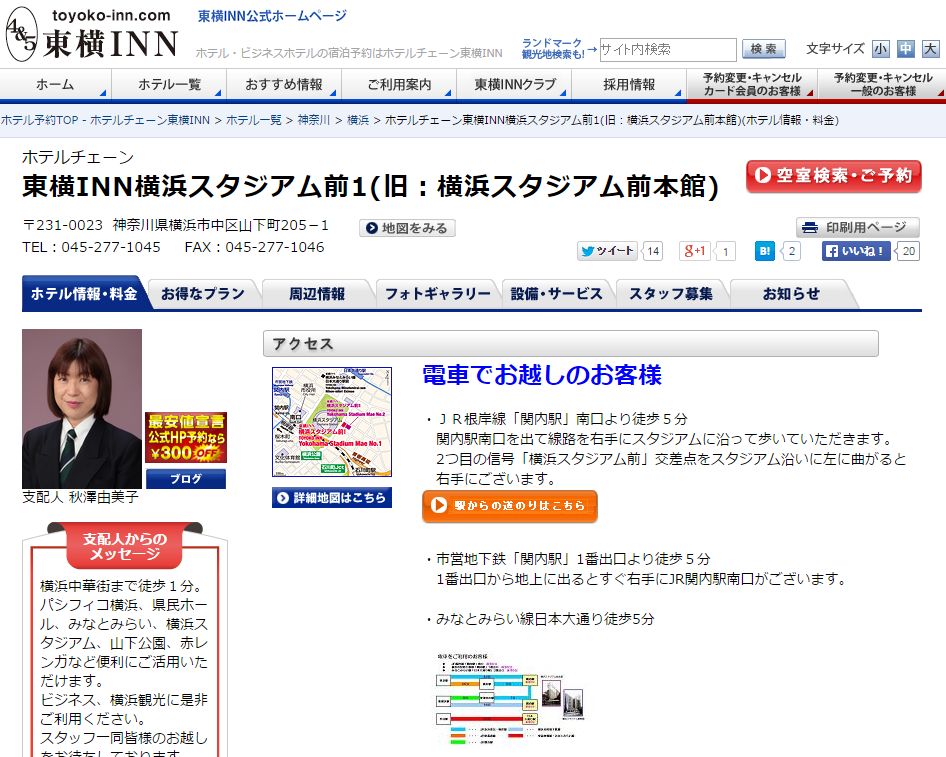This screenshot has height=757, width=946.
Task: Click the Twitter ツイート share button
Action: [x=606, y=251]
